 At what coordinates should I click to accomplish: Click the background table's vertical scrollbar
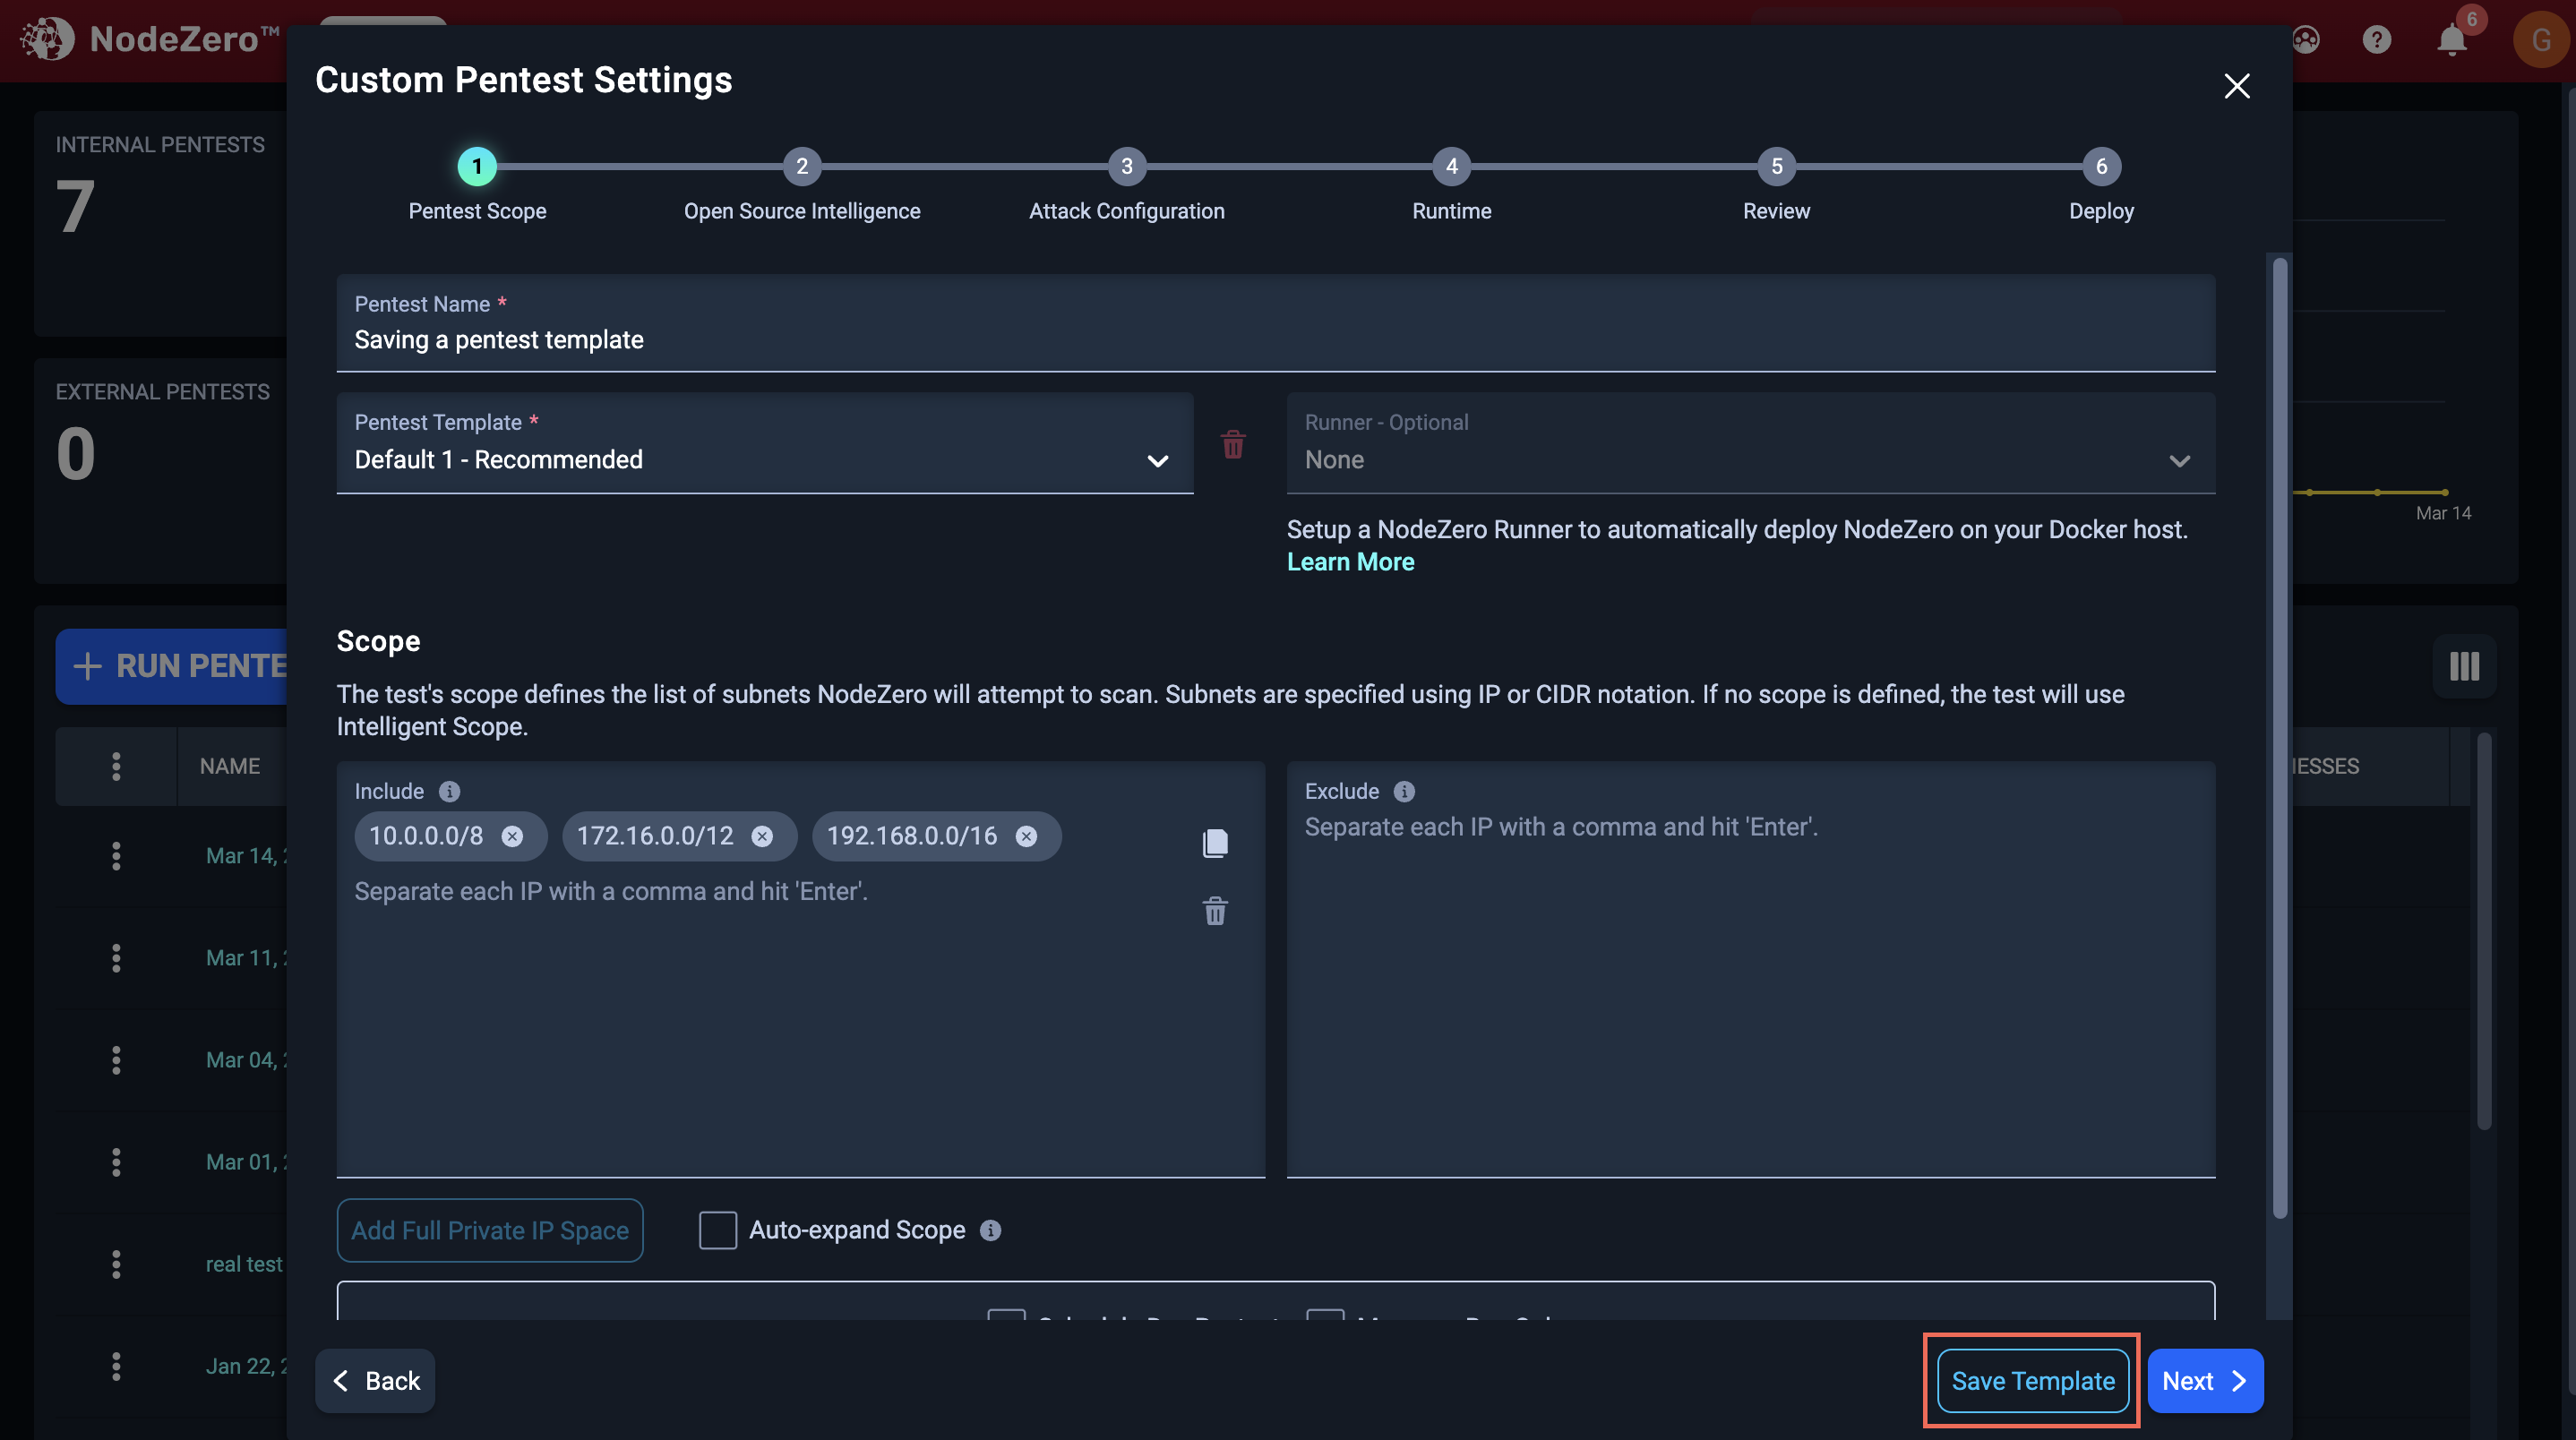(2483, 931)
